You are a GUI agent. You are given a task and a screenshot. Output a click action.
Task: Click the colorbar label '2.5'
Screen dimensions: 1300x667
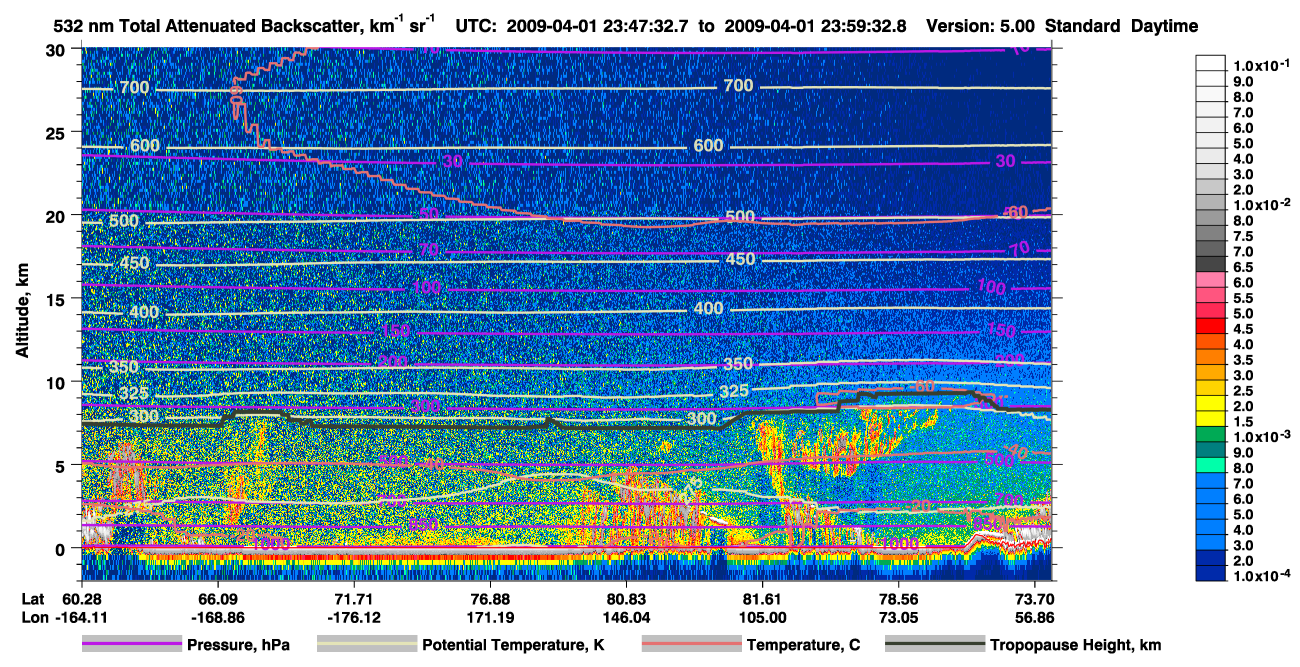(x=1243, y=389)
